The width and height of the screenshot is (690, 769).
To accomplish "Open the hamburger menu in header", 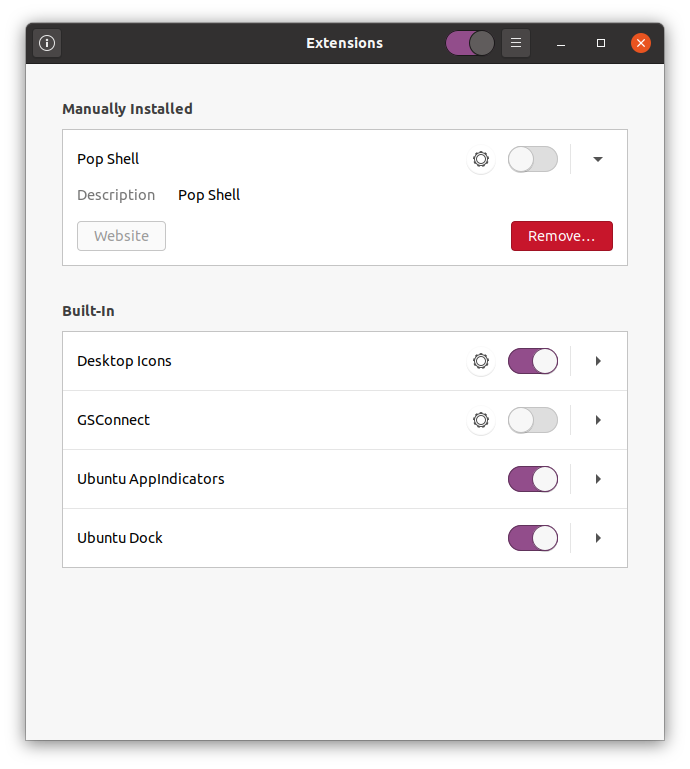I will click(515, 43).
